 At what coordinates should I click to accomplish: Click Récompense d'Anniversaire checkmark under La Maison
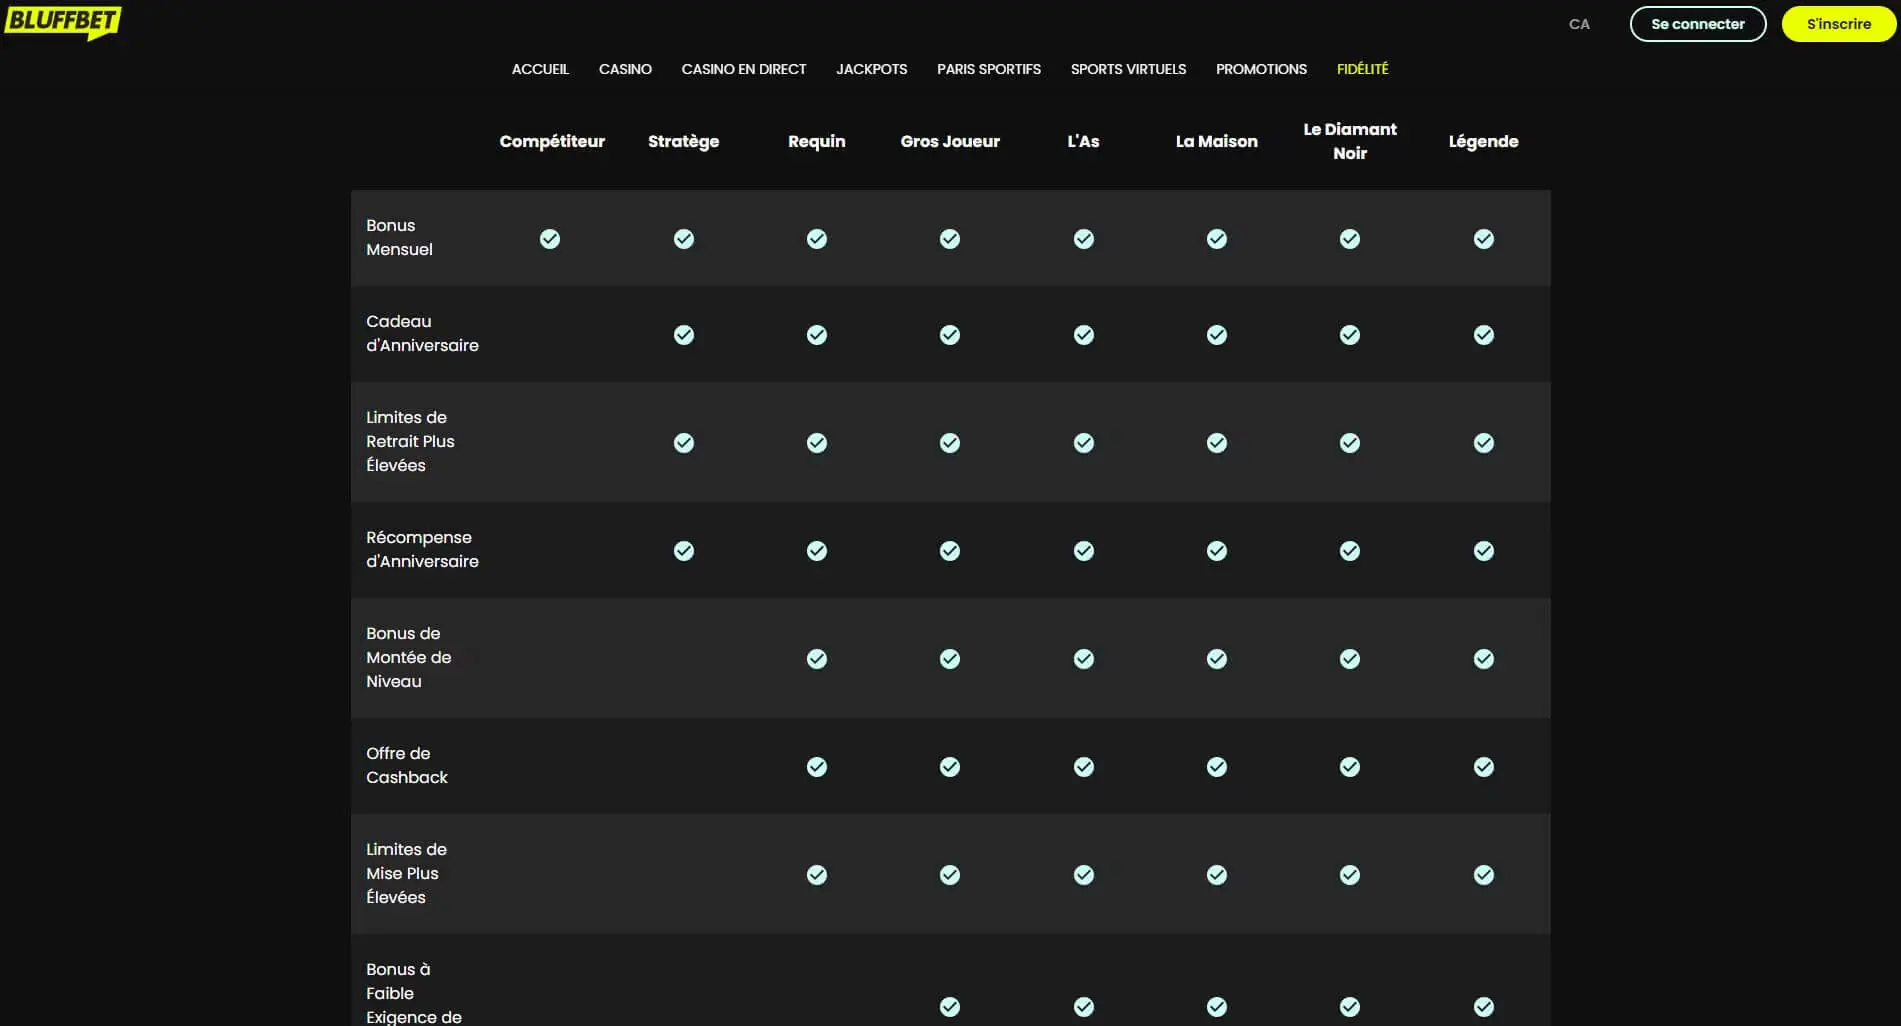point(1217,551)
